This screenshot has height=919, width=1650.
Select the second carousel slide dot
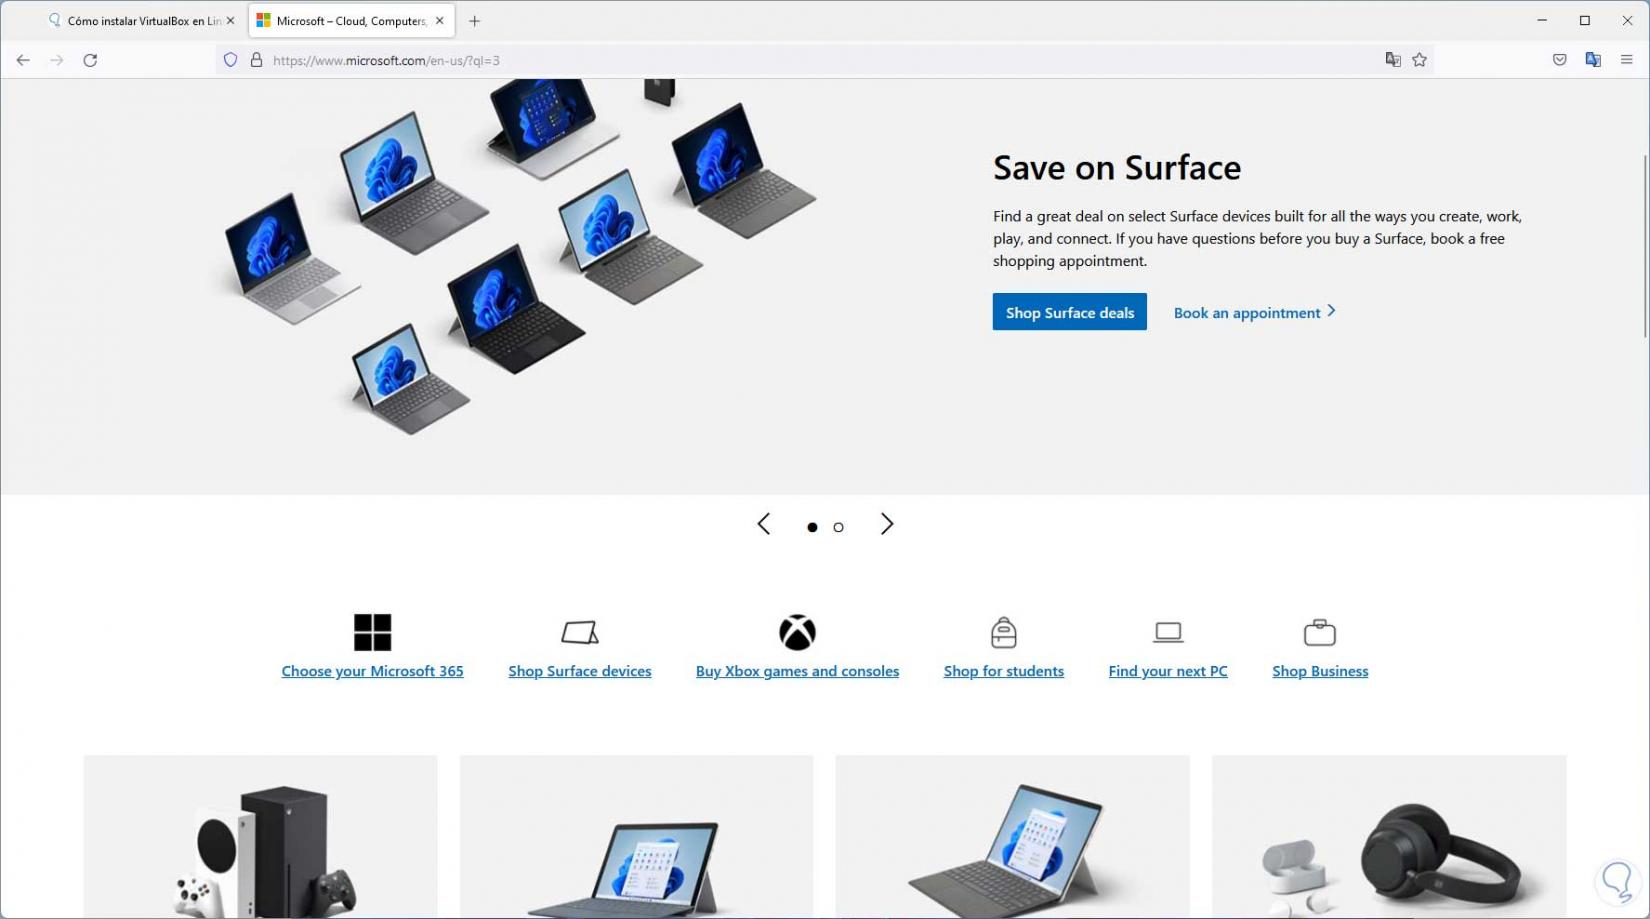(x=839, y=527)
